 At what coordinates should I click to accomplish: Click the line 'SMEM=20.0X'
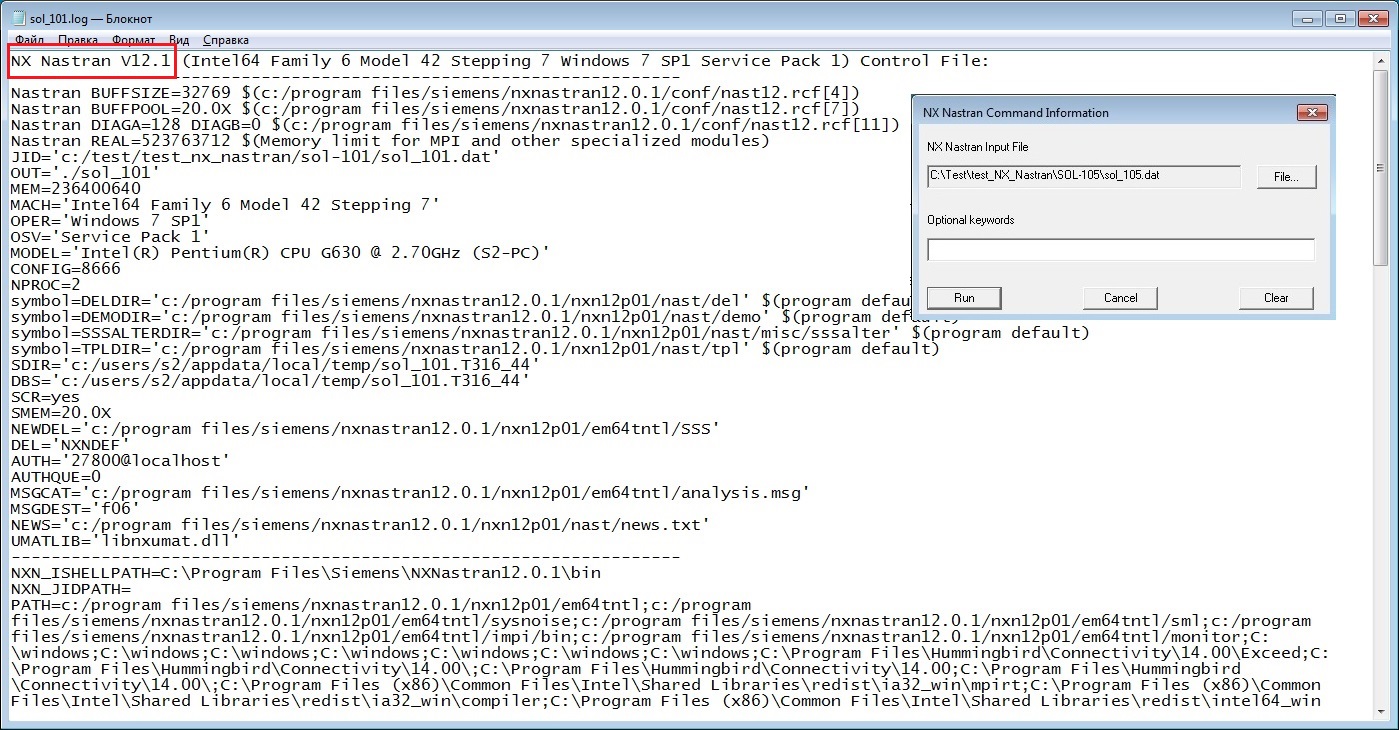point(60,413)
